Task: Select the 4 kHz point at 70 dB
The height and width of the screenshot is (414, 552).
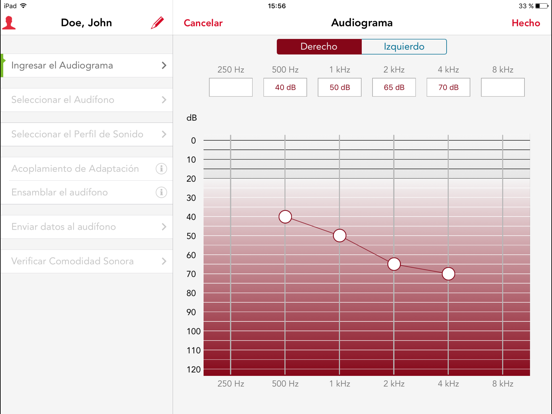Action: (x=448, y=274)
